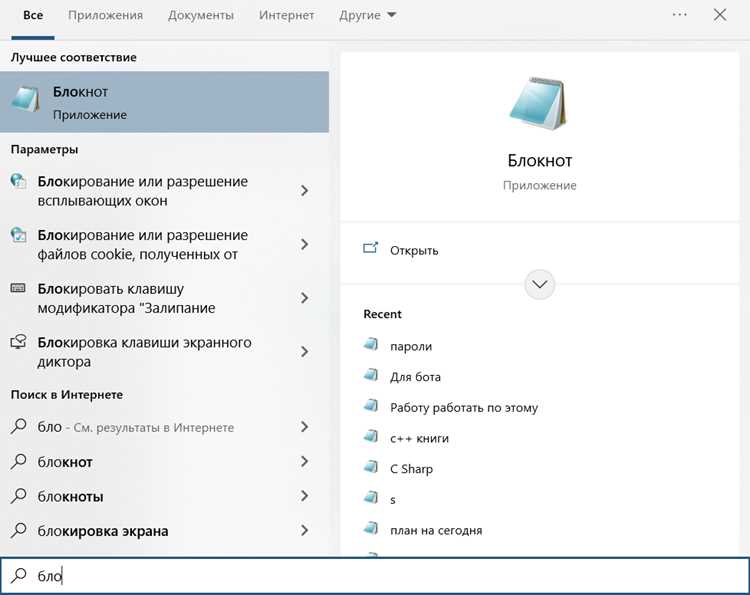Screen dimensions: 750x595
Task: Click magnifier icon beside блокировка экрана
Action: (18, 530)
